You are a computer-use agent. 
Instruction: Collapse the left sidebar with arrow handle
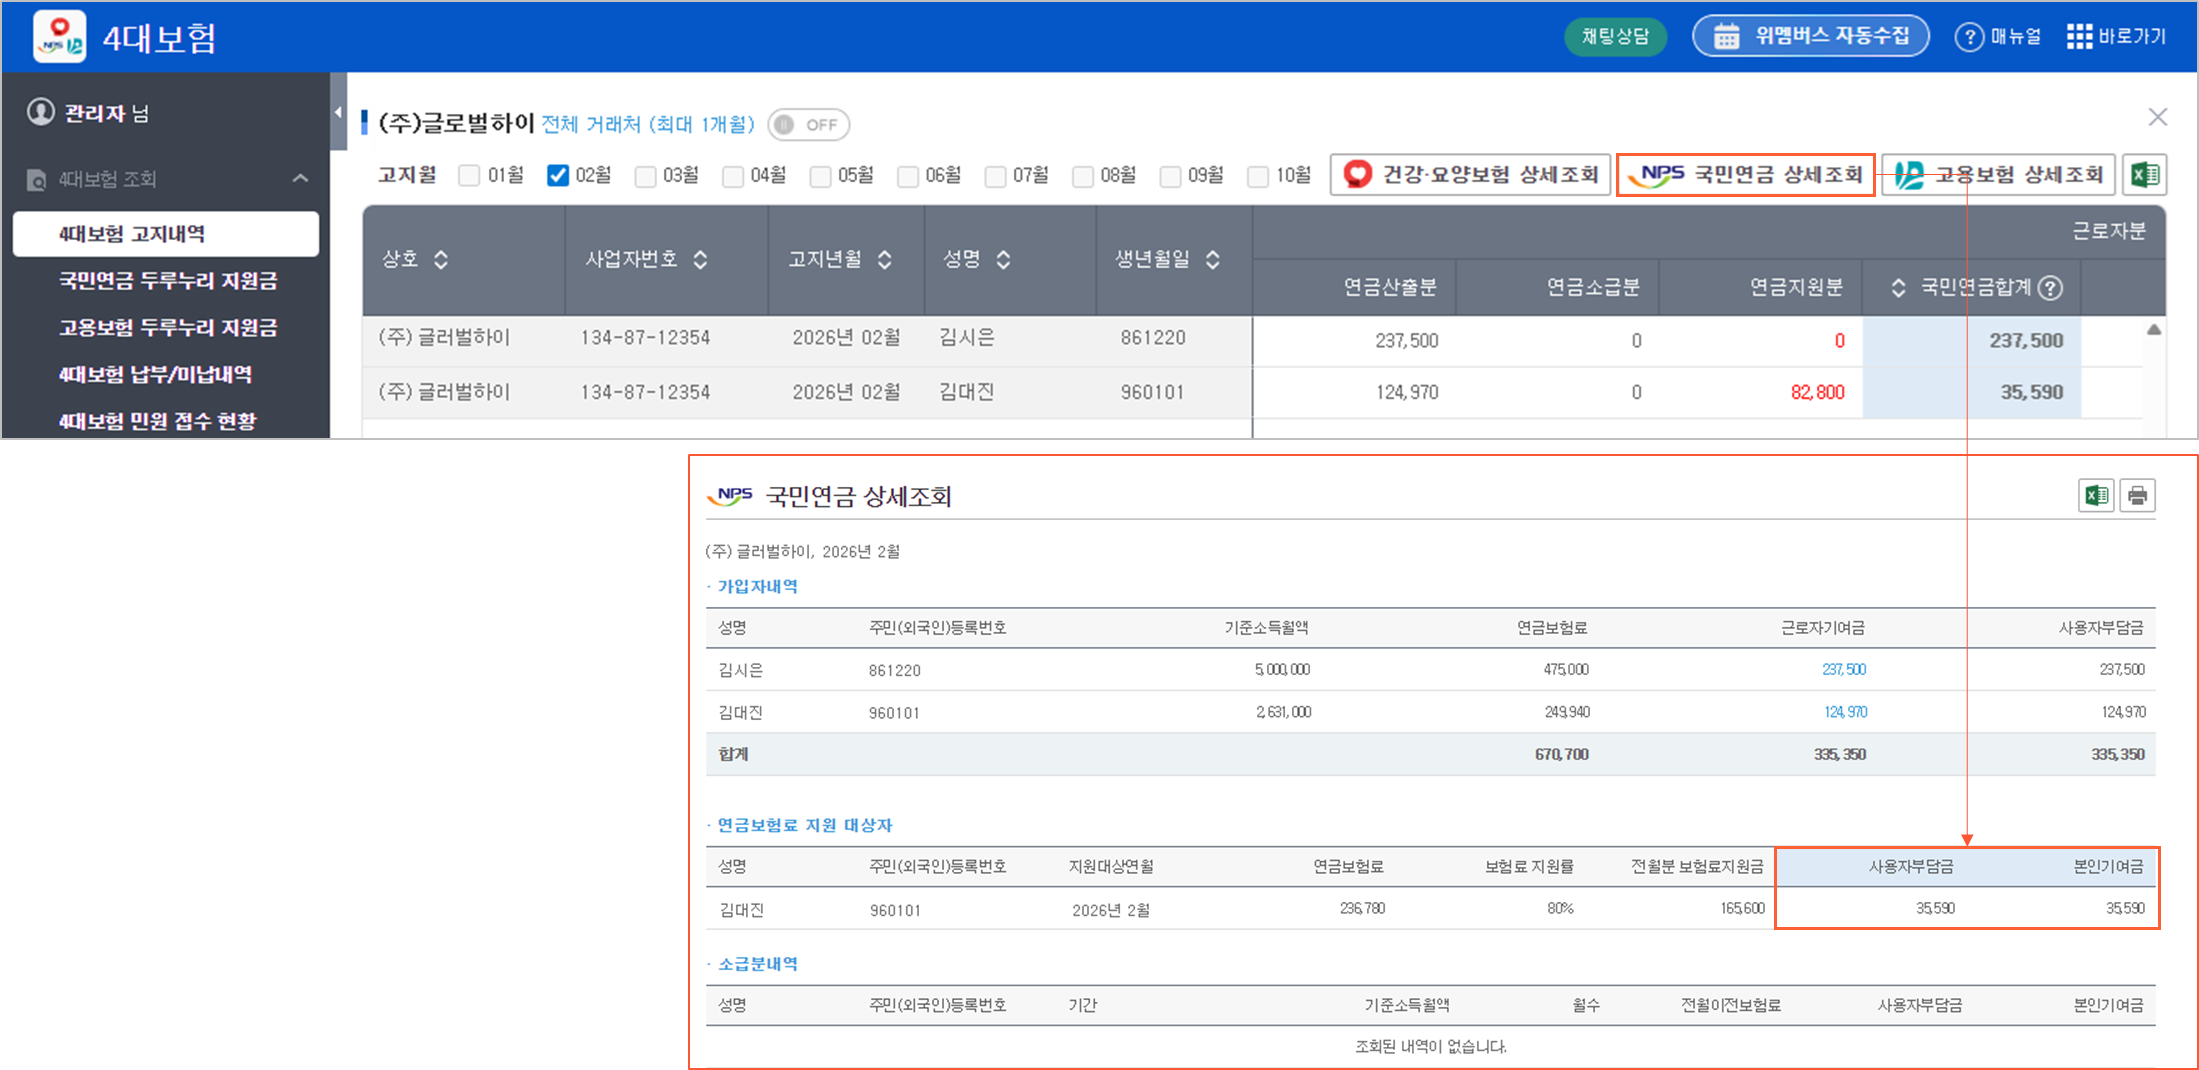(x=338, y=112)
